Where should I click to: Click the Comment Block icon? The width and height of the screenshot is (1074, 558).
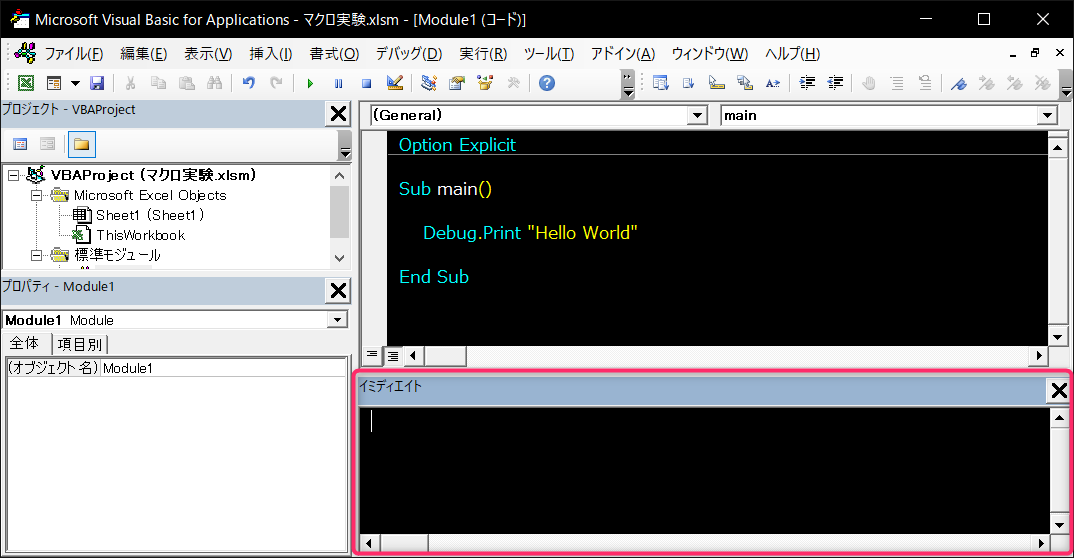(x=897, y=84)
